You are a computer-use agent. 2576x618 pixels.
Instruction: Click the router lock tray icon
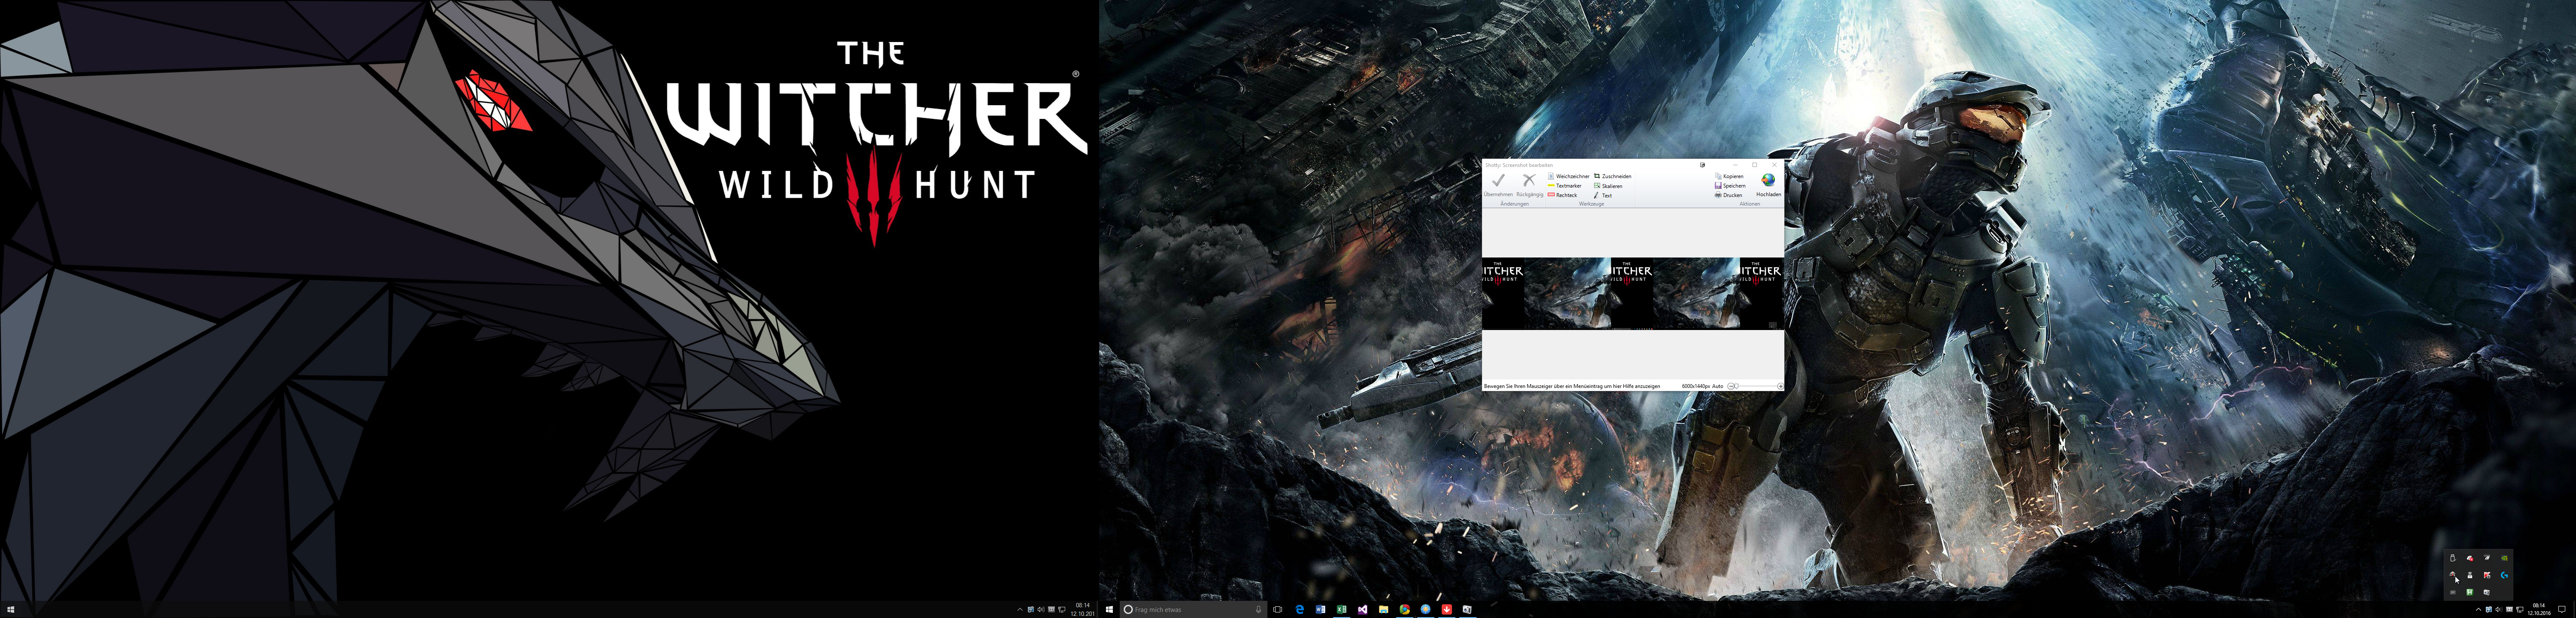pos(2470,575)
